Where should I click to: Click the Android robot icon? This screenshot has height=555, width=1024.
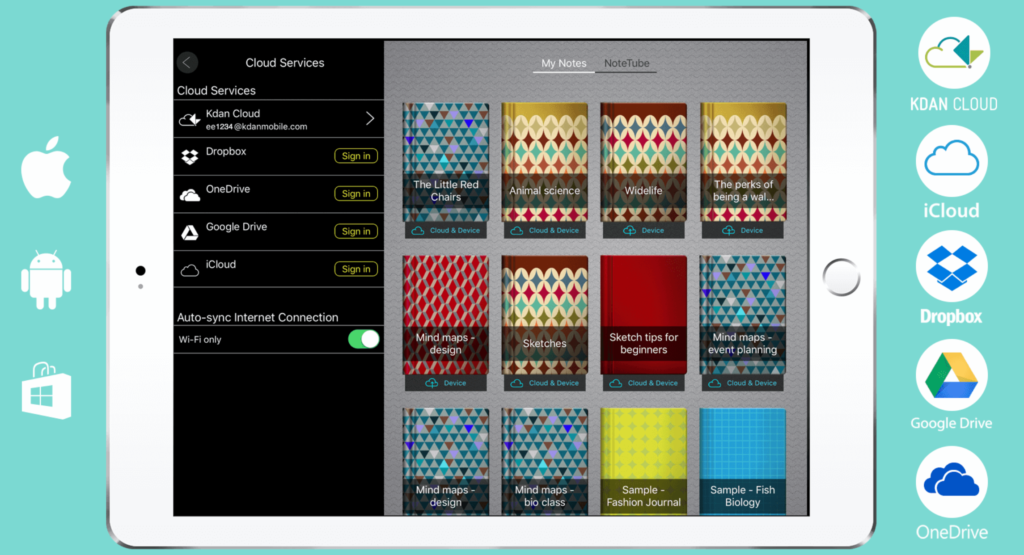pyautogui.click(x=46, y=279)
